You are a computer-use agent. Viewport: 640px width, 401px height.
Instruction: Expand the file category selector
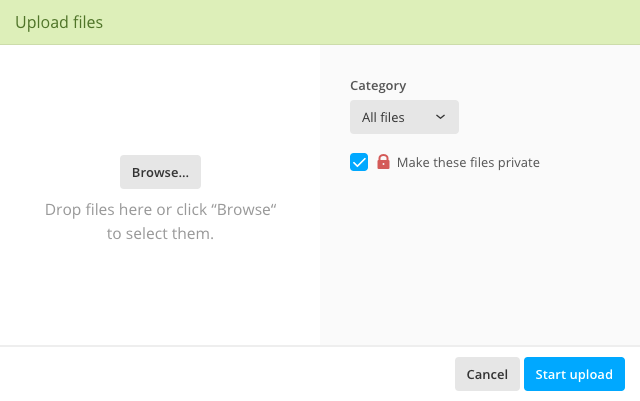(x=404, y=117)
